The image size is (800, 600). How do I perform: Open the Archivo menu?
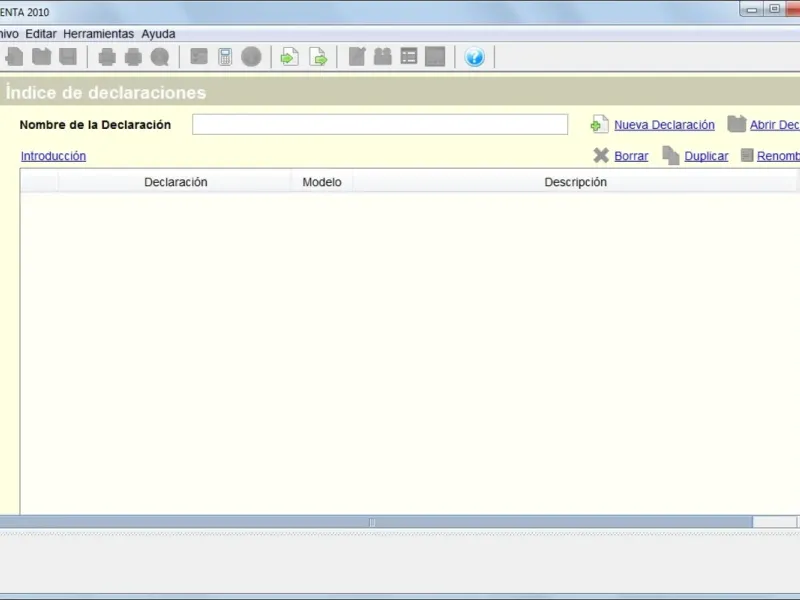pos(9,34)
